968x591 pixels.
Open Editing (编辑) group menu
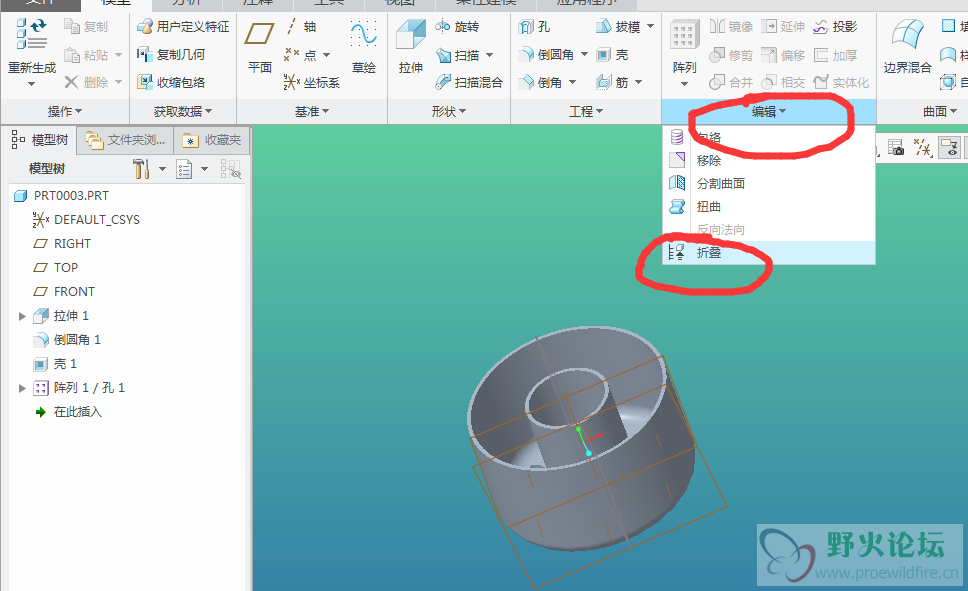point(769,111)
